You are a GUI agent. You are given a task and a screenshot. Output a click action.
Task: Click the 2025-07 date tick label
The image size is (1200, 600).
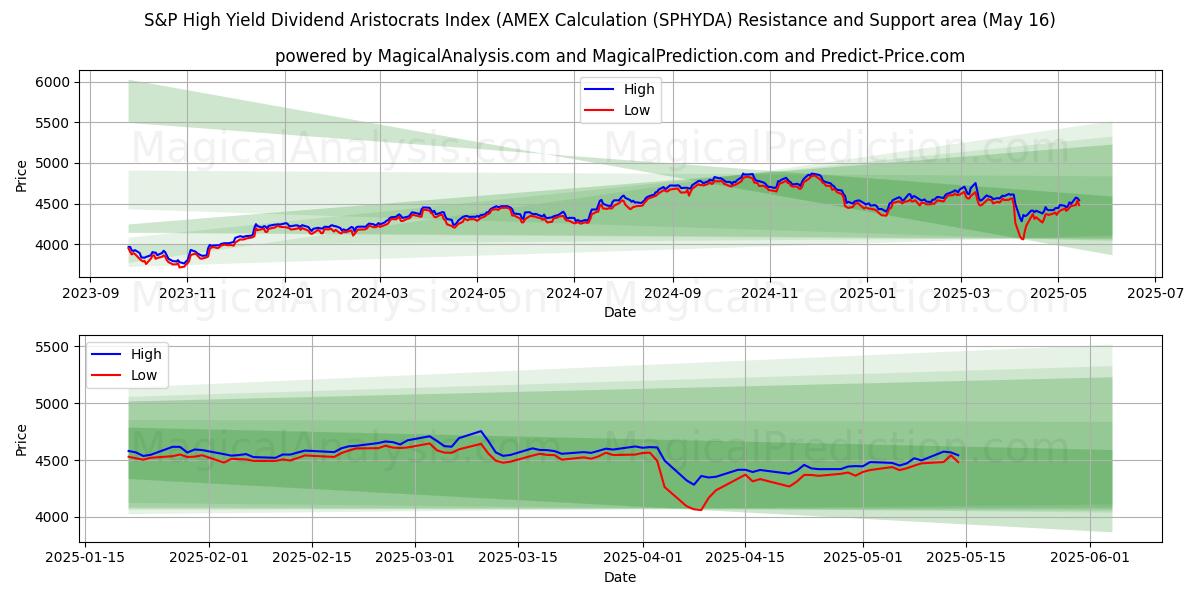(x=1154, y=294)
